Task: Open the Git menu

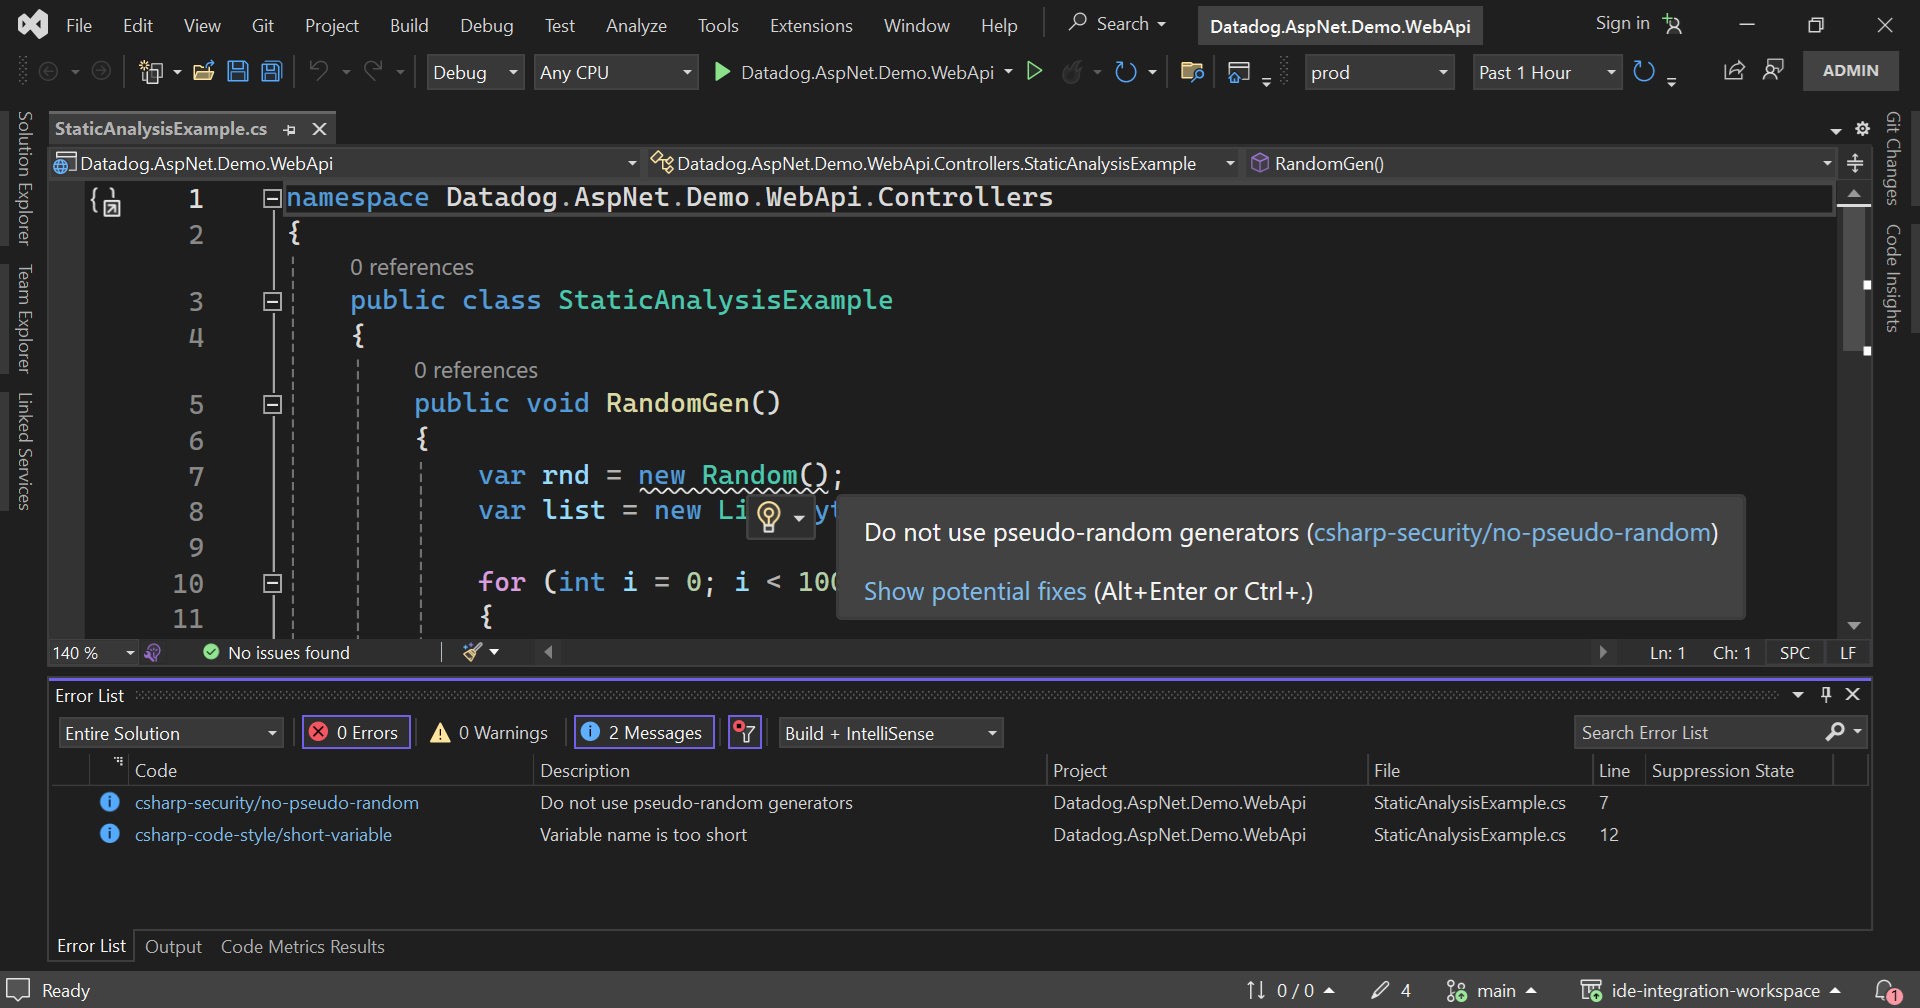Action: point(262,25)
